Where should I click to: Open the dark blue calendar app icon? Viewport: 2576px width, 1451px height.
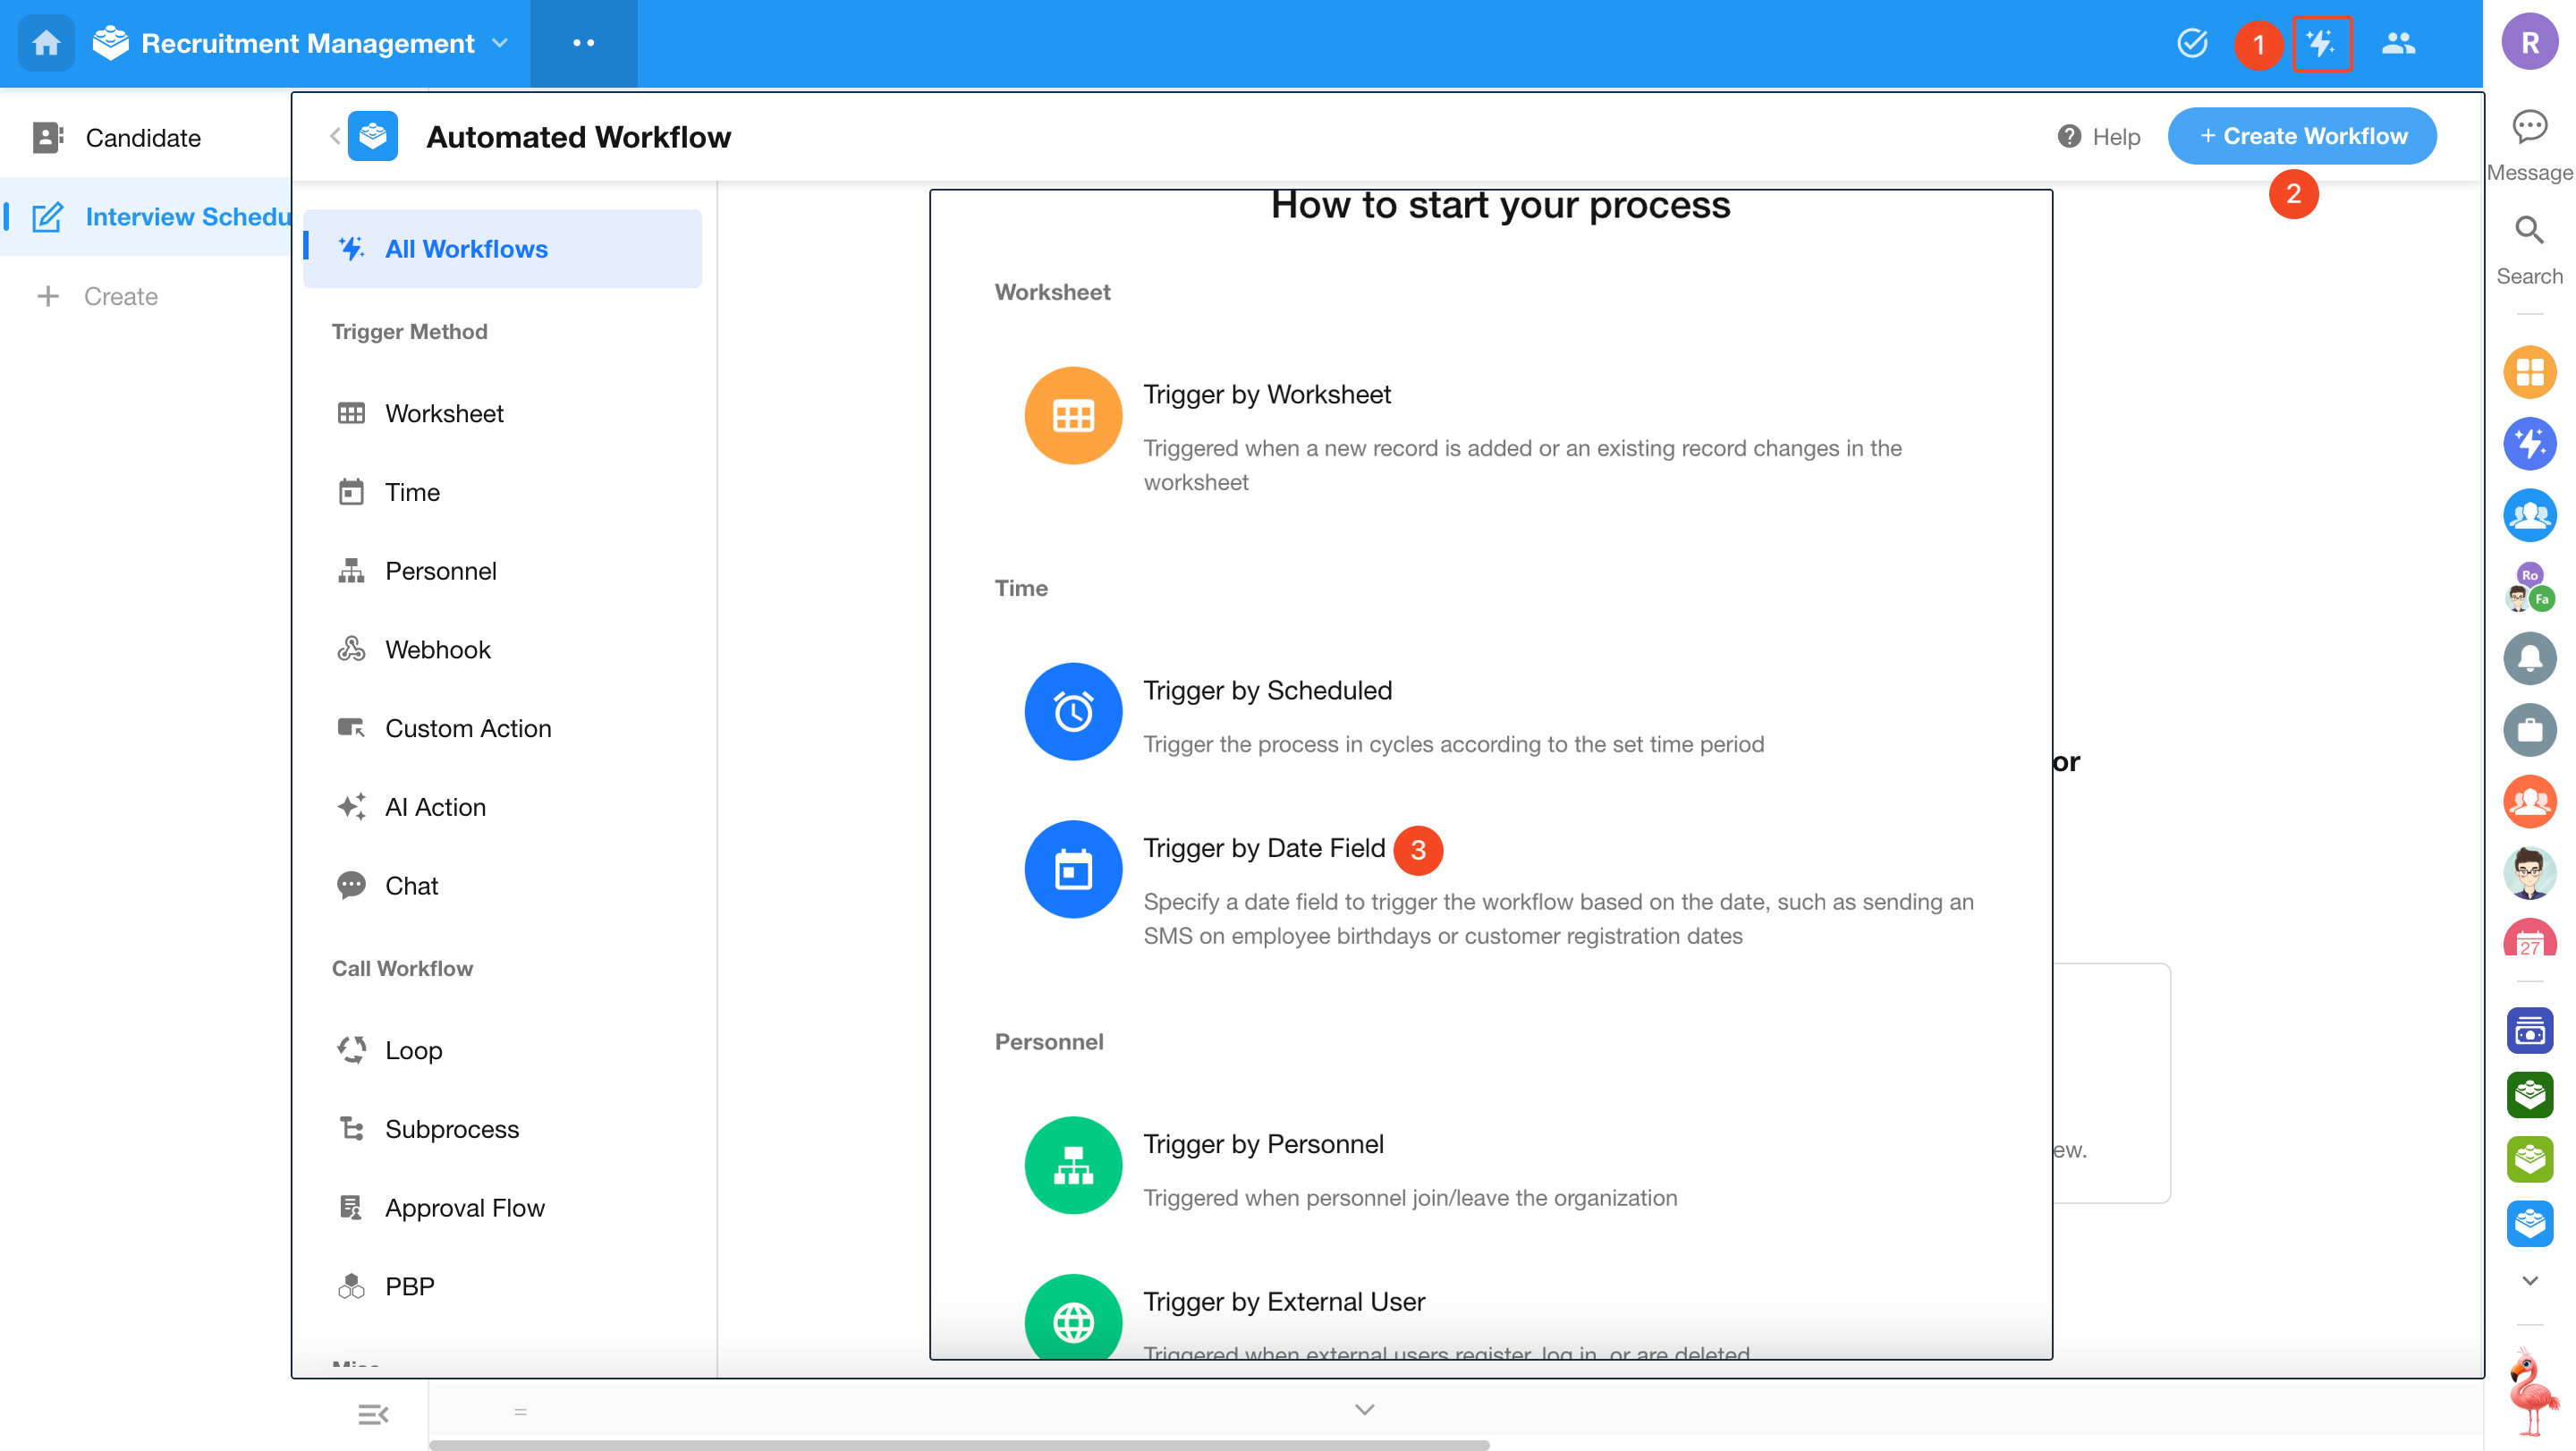[x=2529, y=1031]
